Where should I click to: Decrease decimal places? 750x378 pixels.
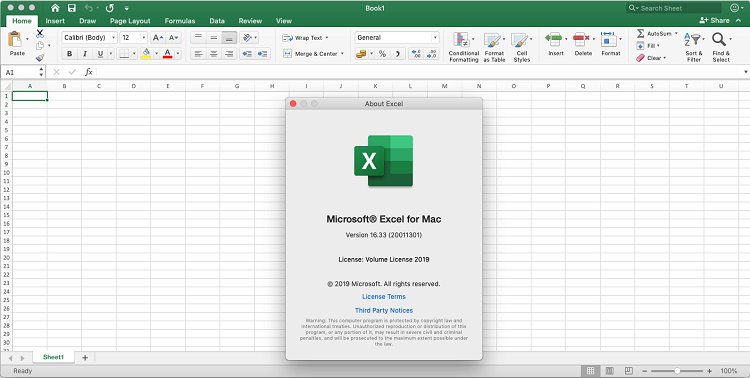point(431,54)
